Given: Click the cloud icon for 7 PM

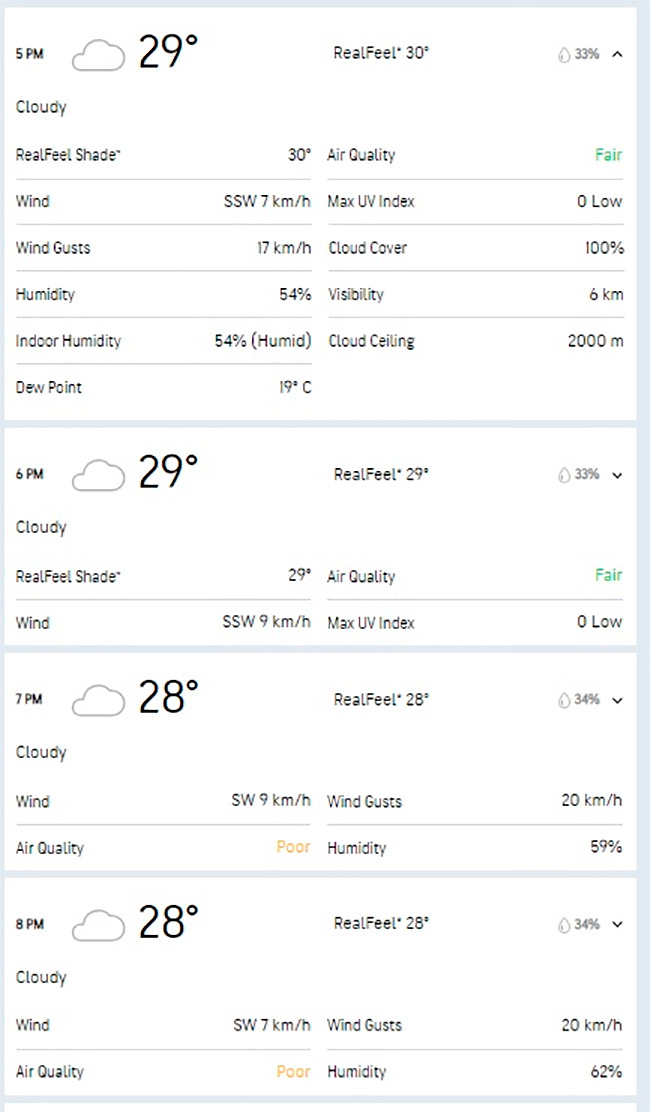Looking at the screenshot, I should click(x=99, y=700).
